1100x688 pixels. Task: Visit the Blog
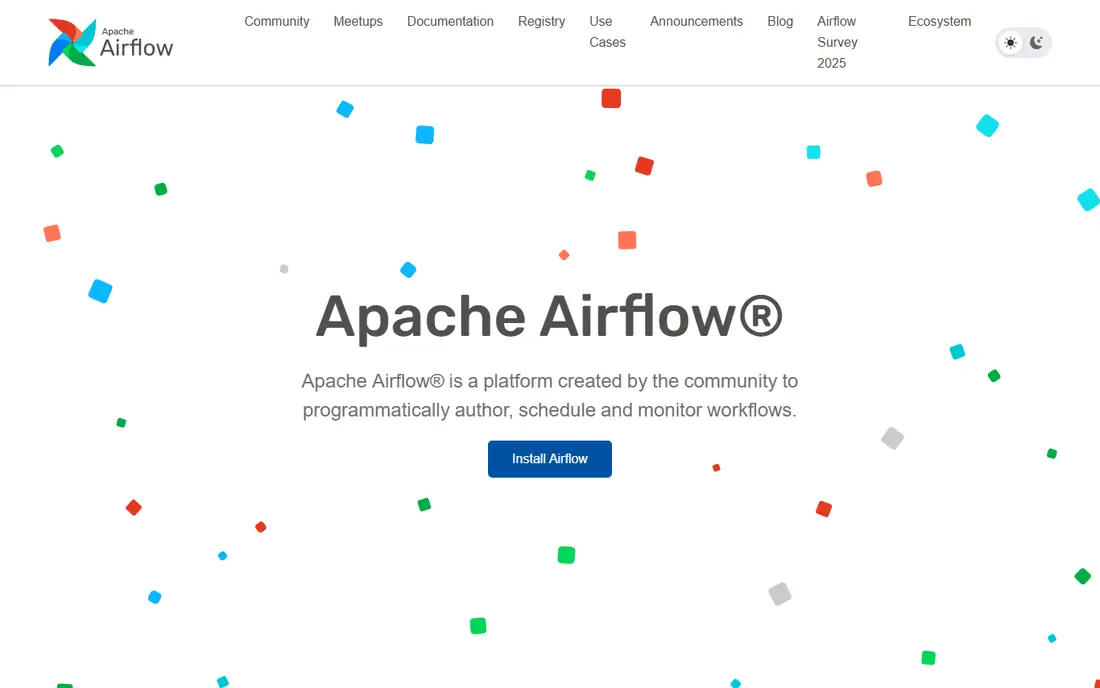pos(780,22)
